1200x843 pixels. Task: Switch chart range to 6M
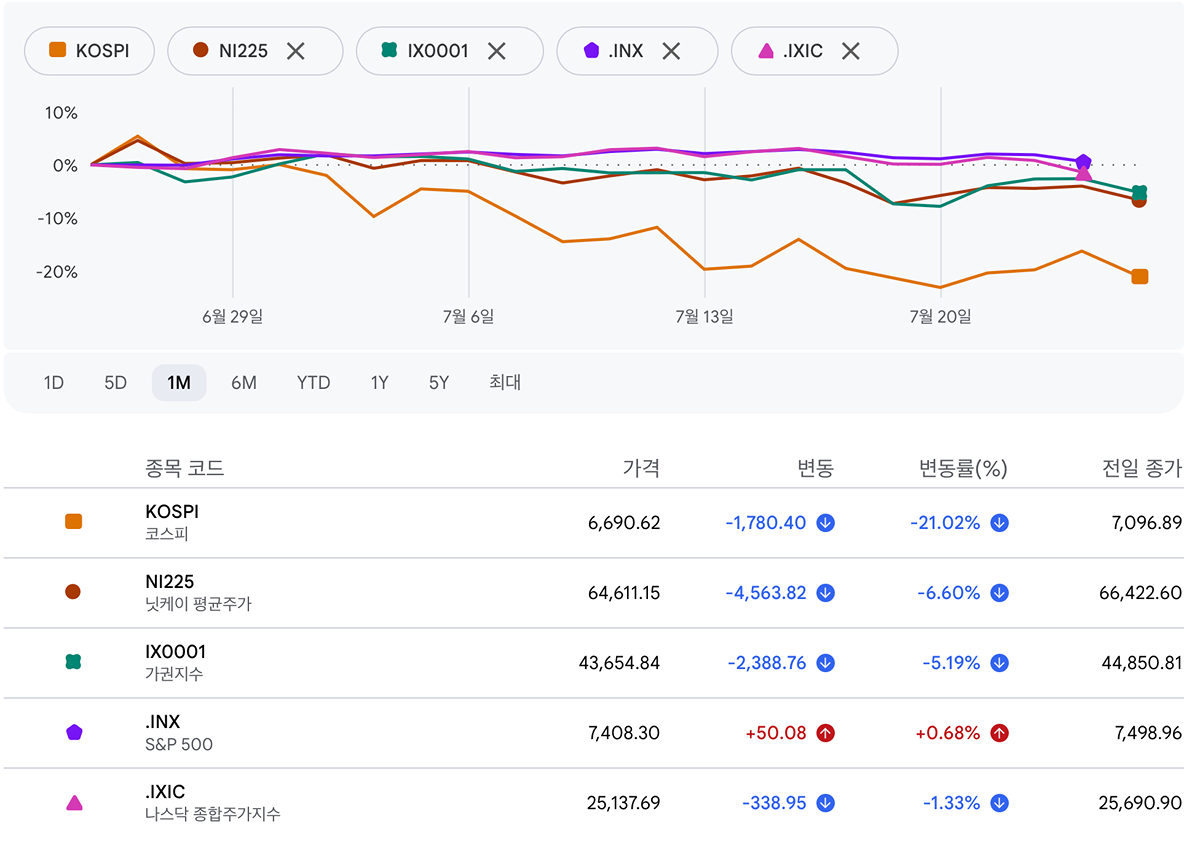tap(244, 383)
